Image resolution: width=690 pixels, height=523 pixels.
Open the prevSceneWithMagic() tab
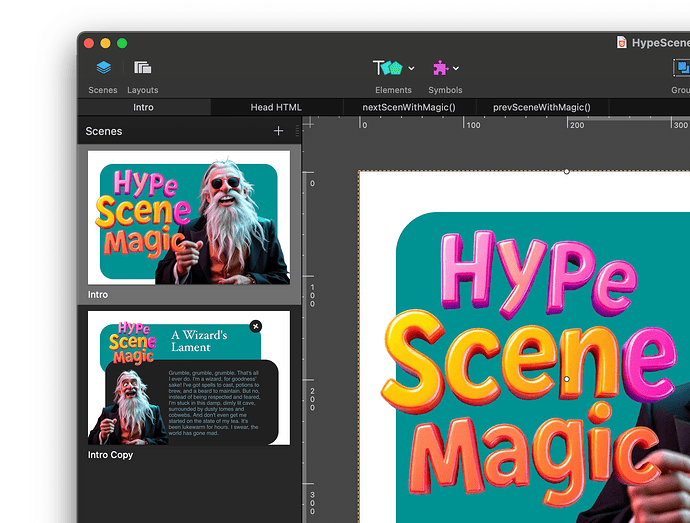point(542,107)
